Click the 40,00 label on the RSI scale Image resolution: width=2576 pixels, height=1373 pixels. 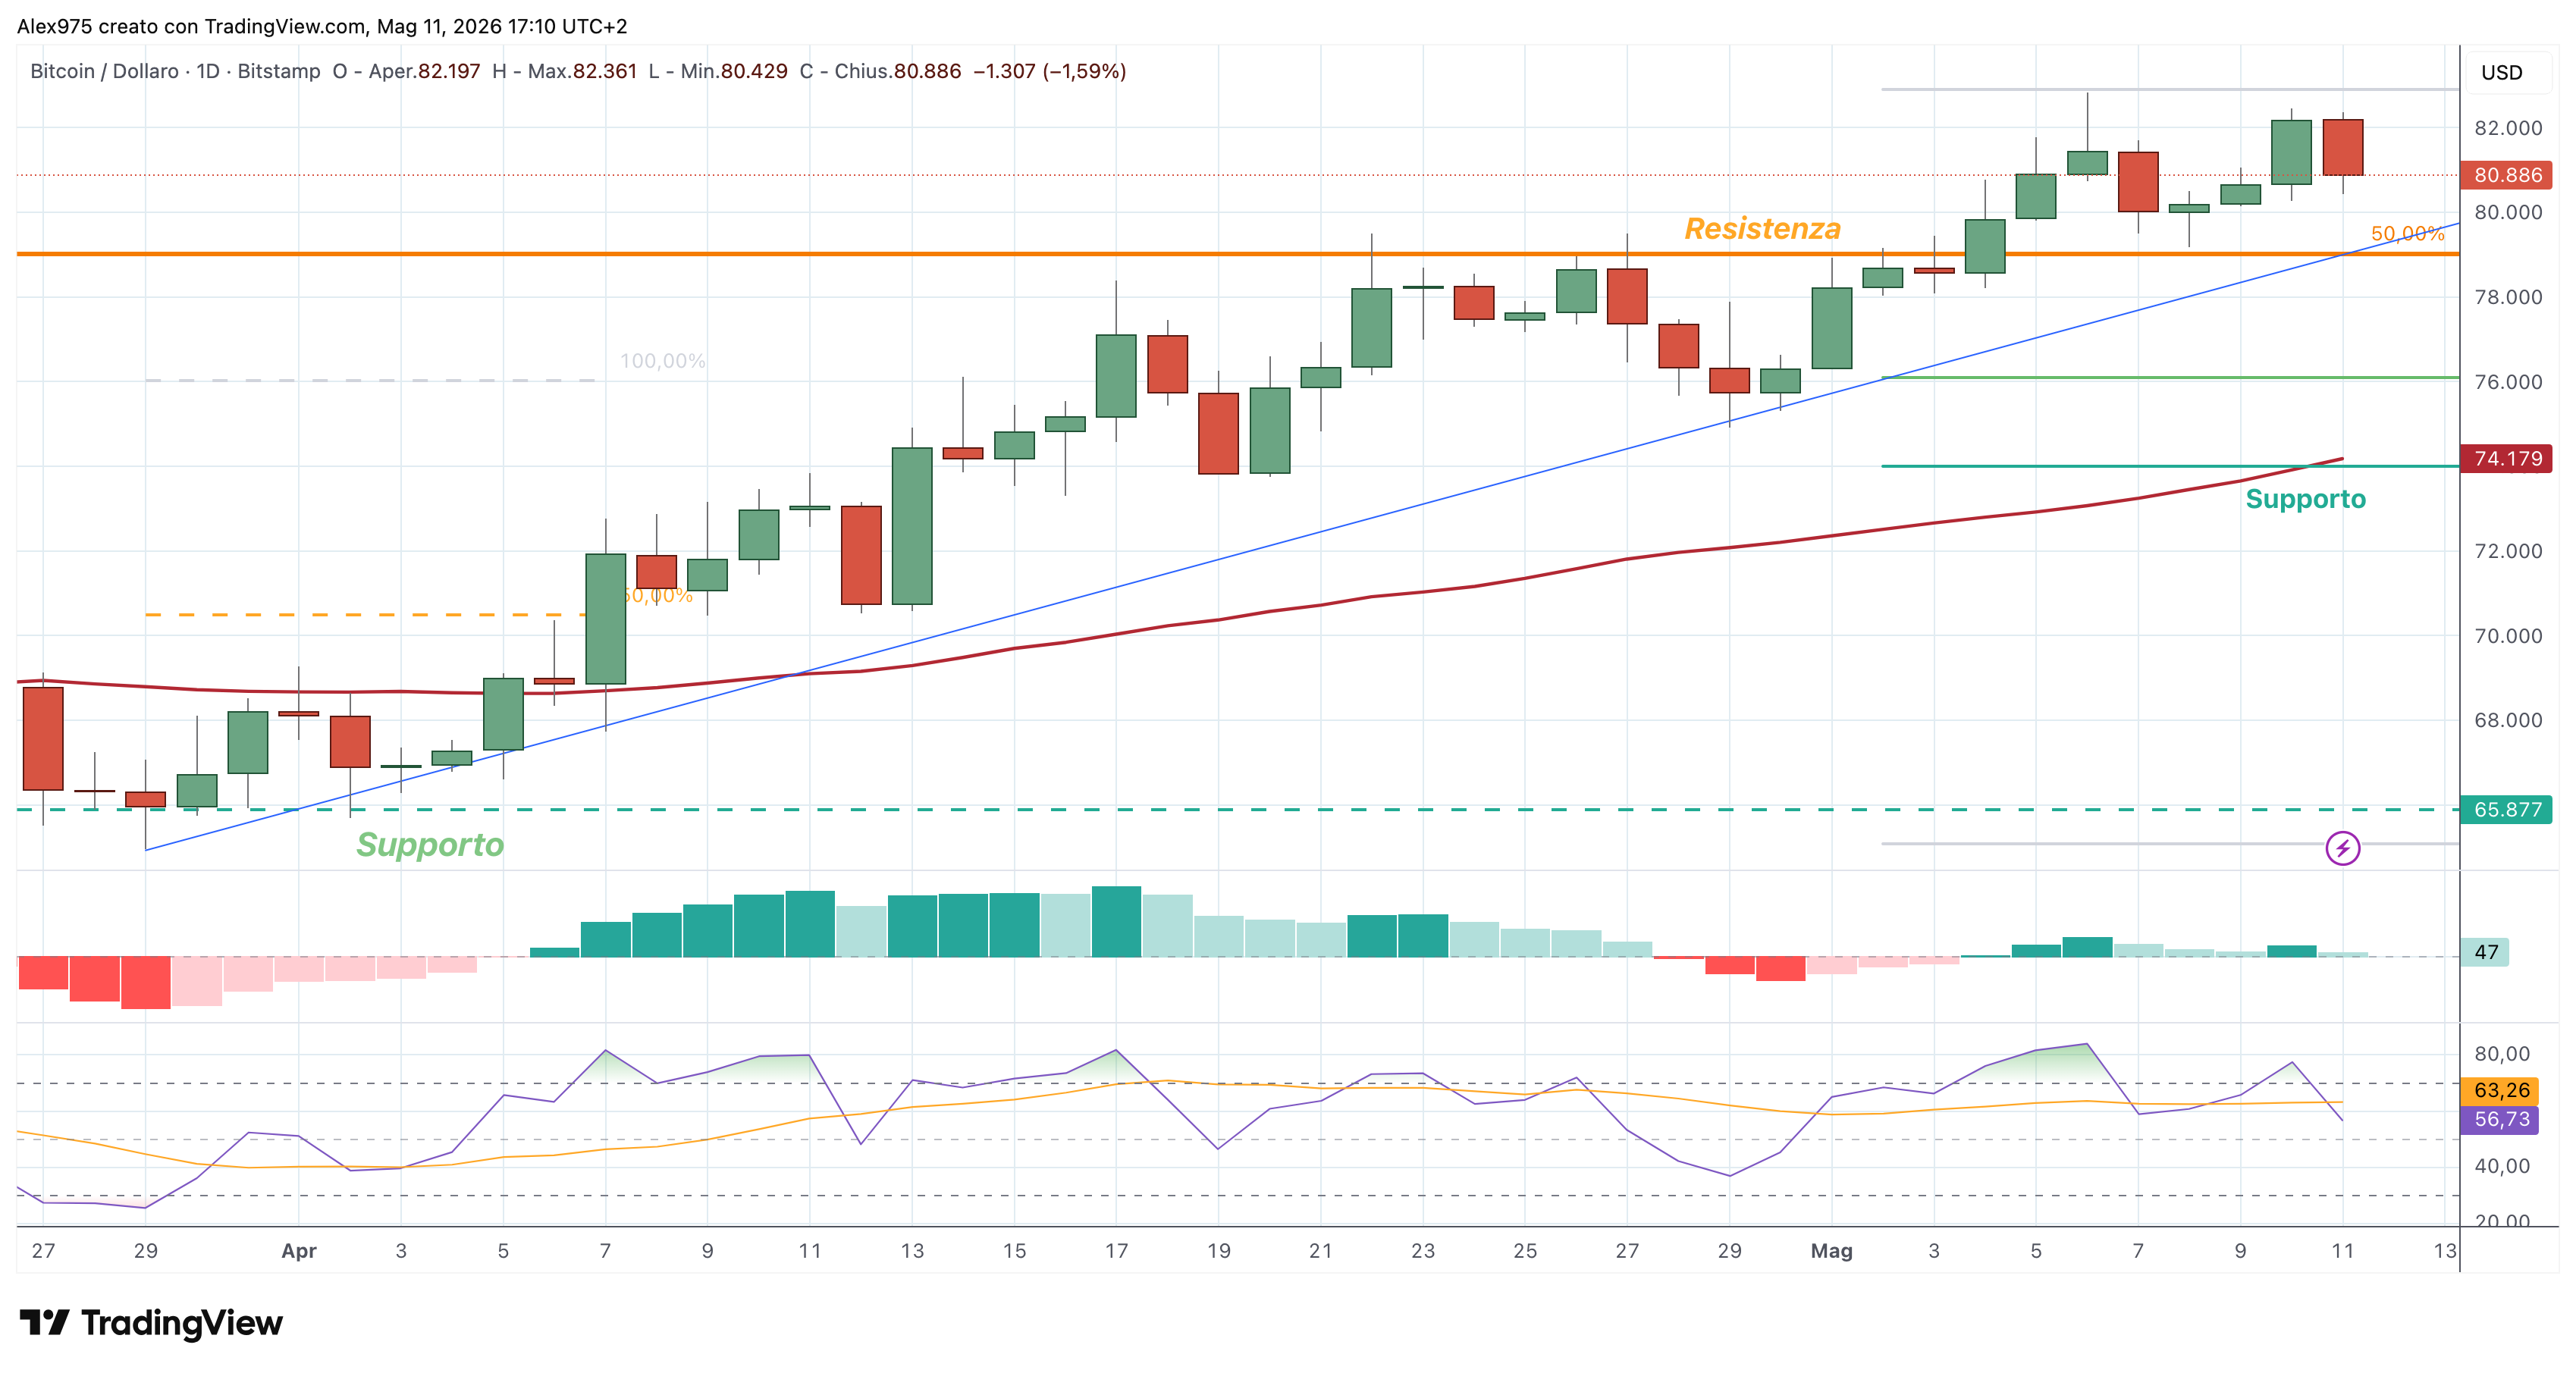(2502, 1166)
